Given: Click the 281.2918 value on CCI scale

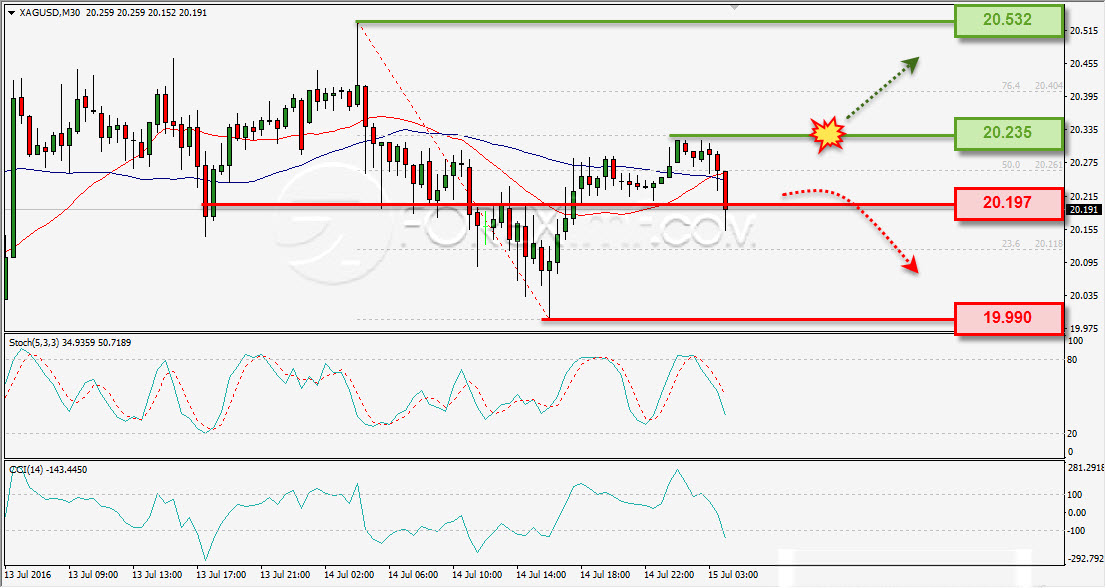Looking at the screenshot, I should [x=1086, y=468].
